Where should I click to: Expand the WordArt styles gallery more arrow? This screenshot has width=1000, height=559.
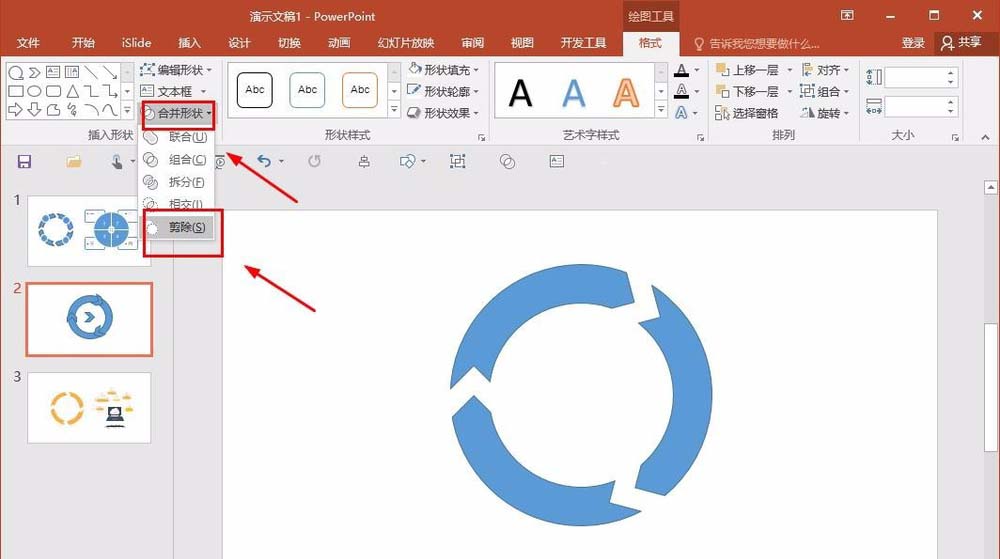(x=661, y=110)
